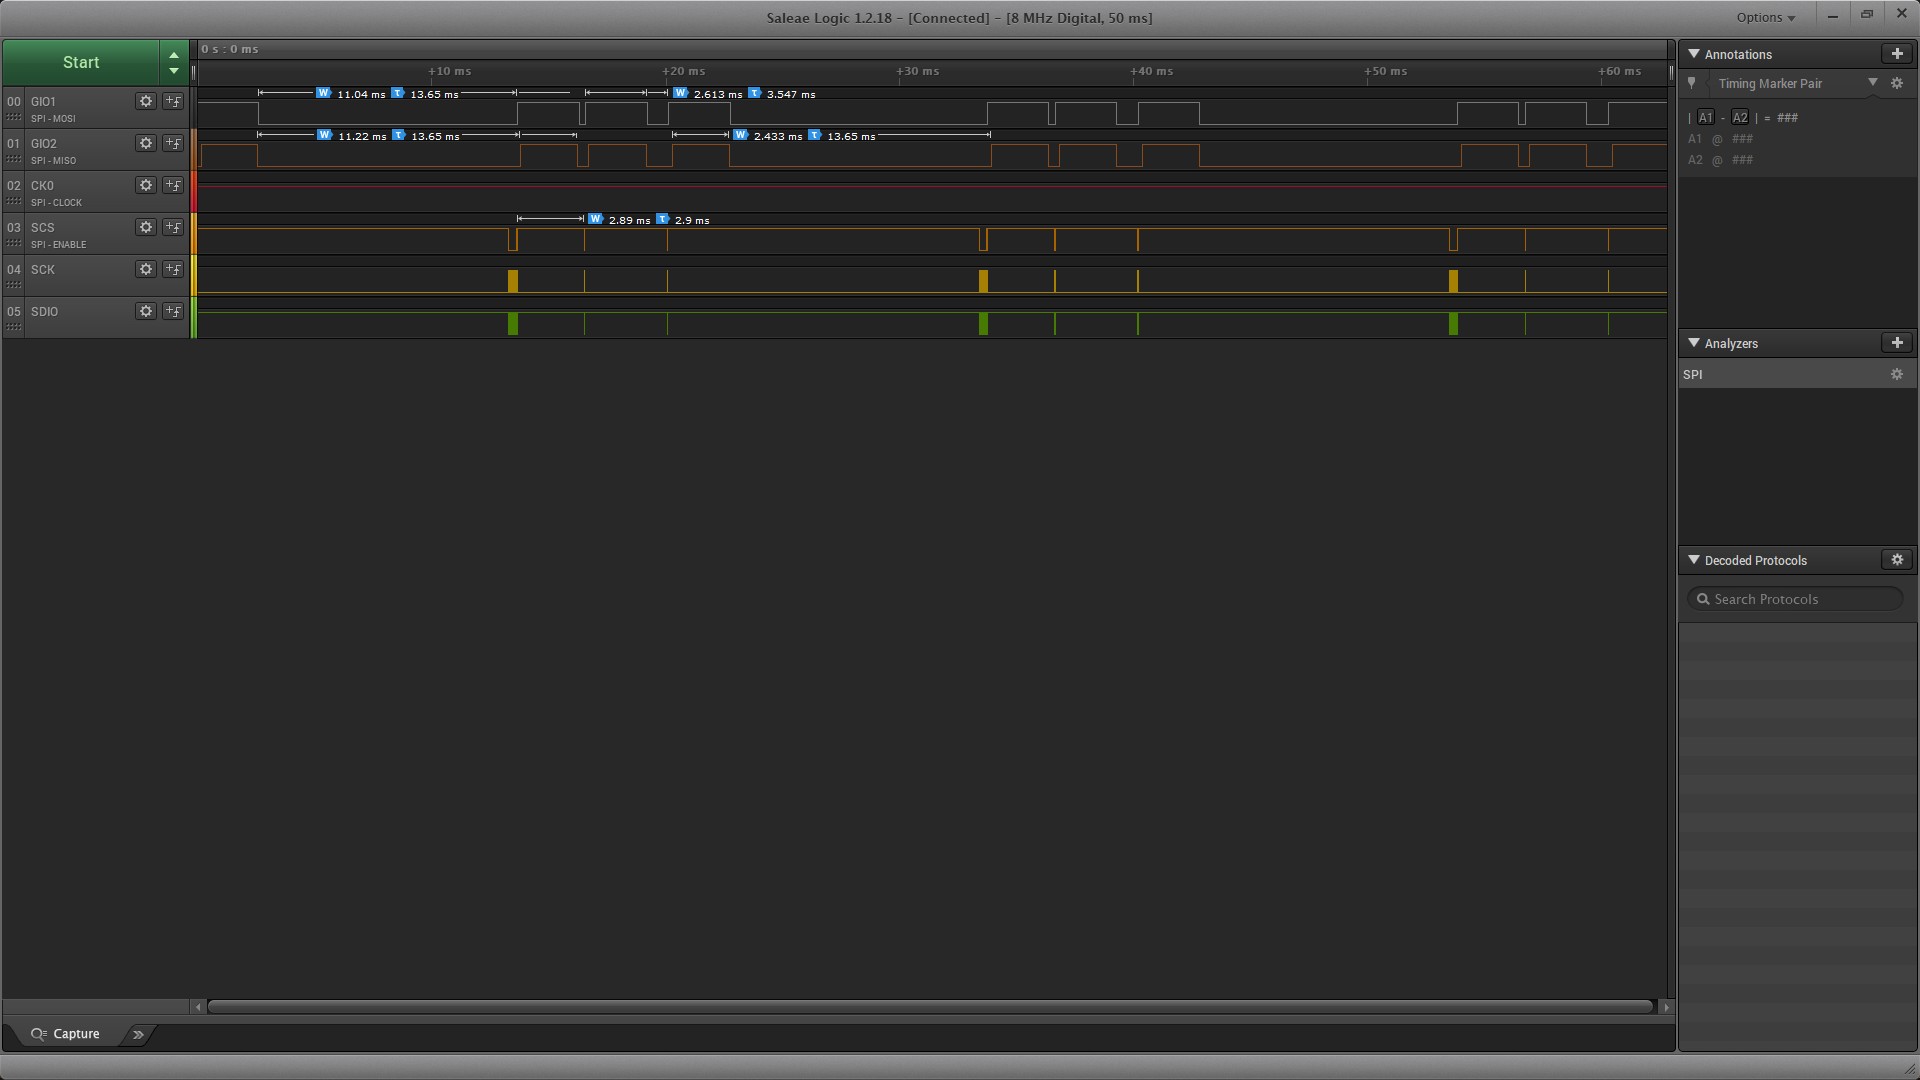
Task: Click the GIO1 channel drag handle
Action: click(x=14, y=118)
